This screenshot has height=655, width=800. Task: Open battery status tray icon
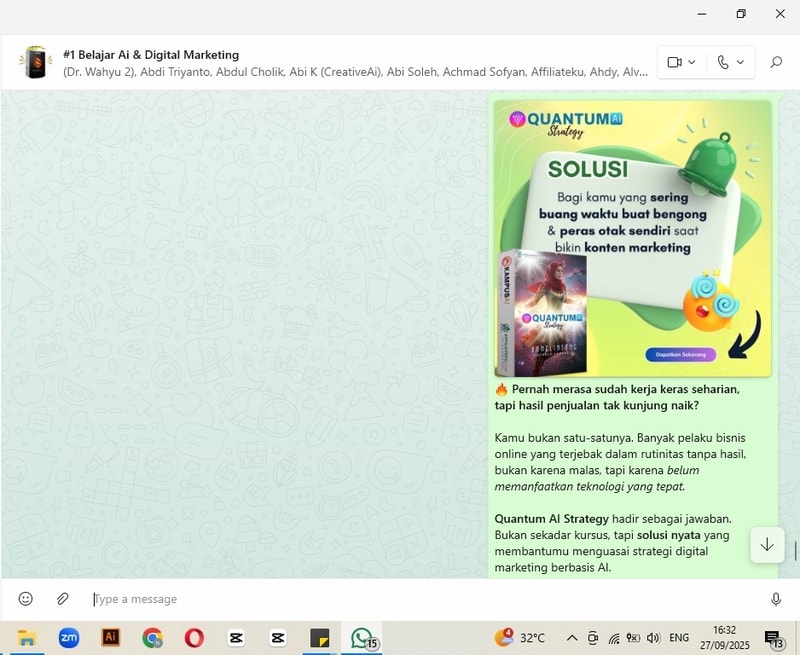[633, 638]
